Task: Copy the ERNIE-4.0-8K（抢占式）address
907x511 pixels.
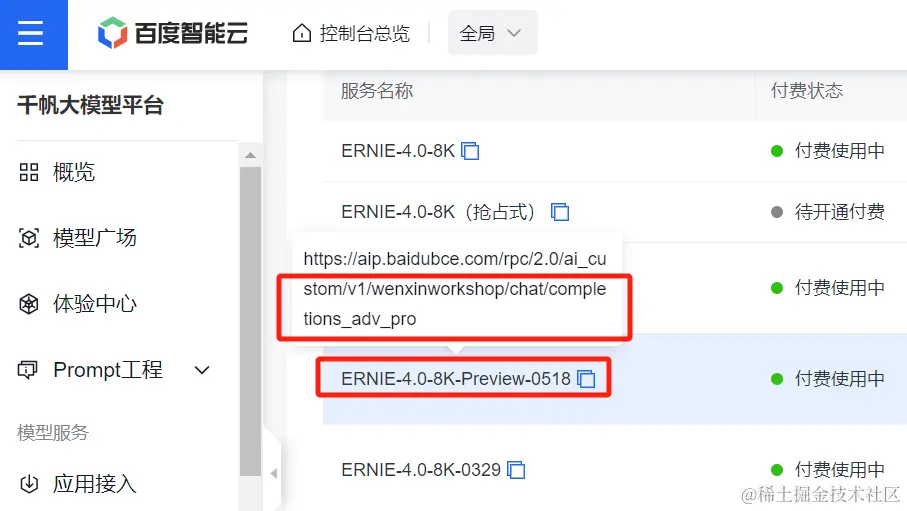Action: tap(560, 212)
